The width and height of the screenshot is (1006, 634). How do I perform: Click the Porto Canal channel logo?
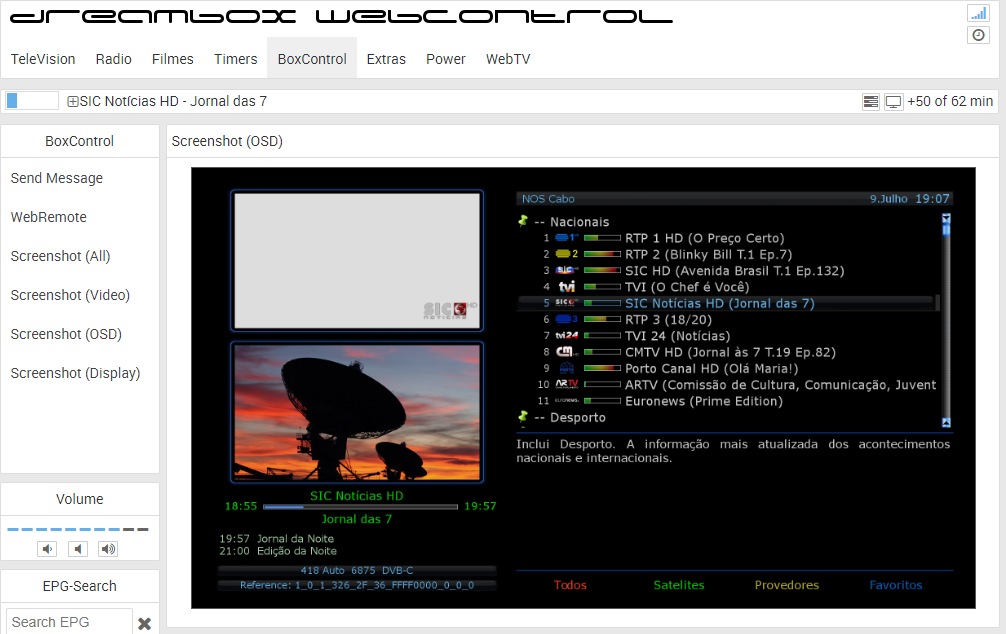567,368
